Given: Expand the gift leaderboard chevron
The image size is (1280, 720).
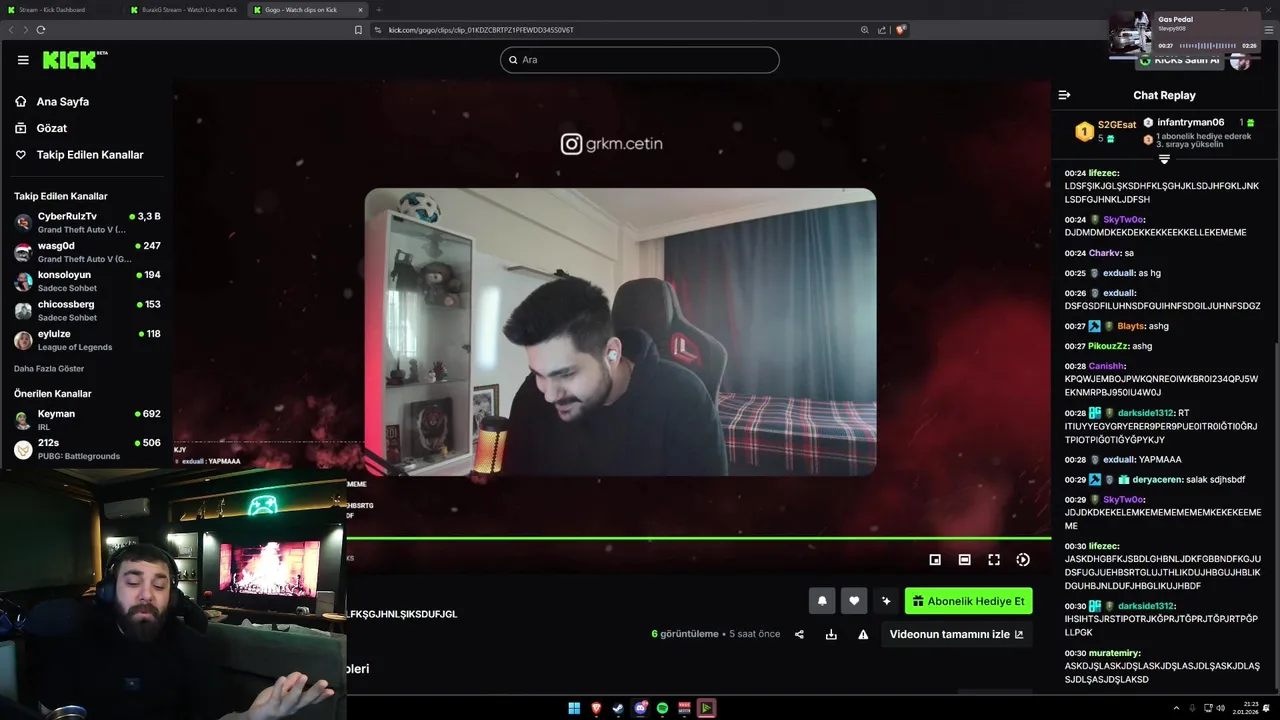Looking at the screenshot, I should 1164,160.
